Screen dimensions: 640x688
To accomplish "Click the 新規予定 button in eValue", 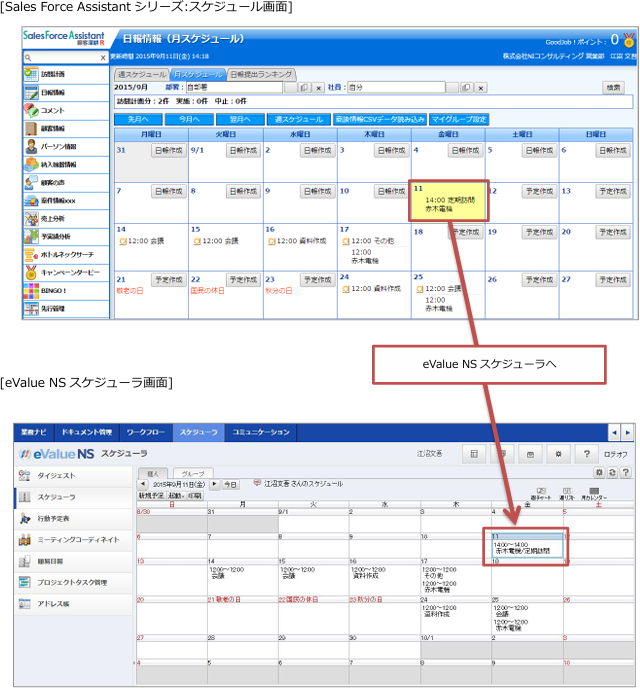I will [x=151, y=496].
